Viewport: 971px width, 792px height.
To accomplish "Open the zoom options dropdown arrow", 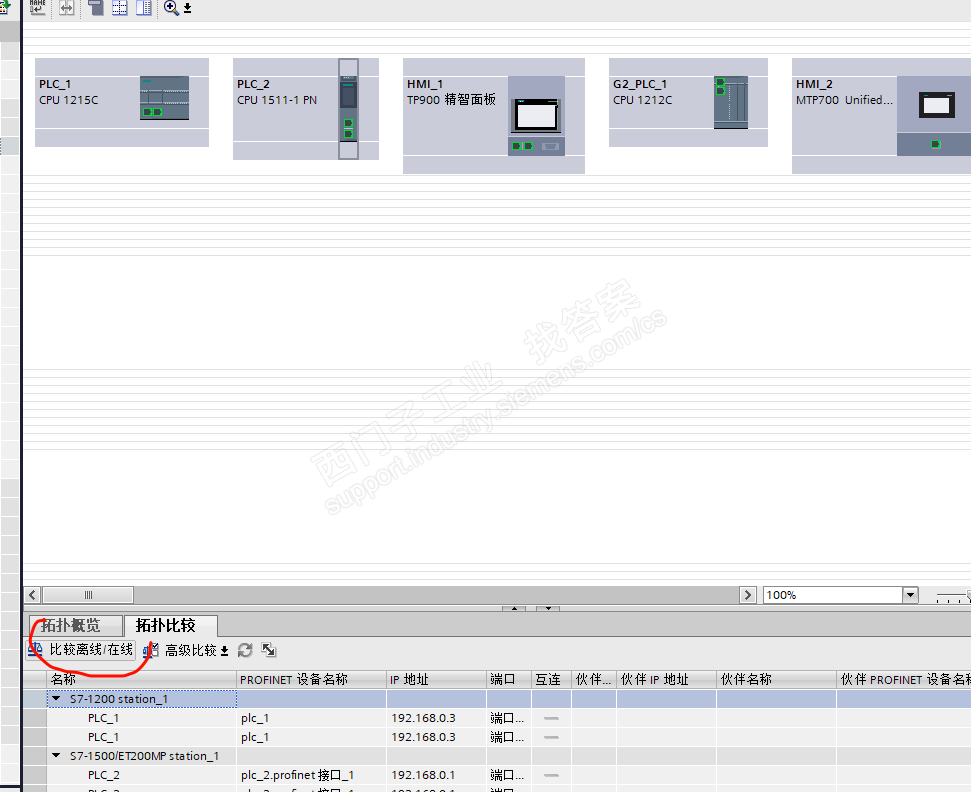I will 188,9.
